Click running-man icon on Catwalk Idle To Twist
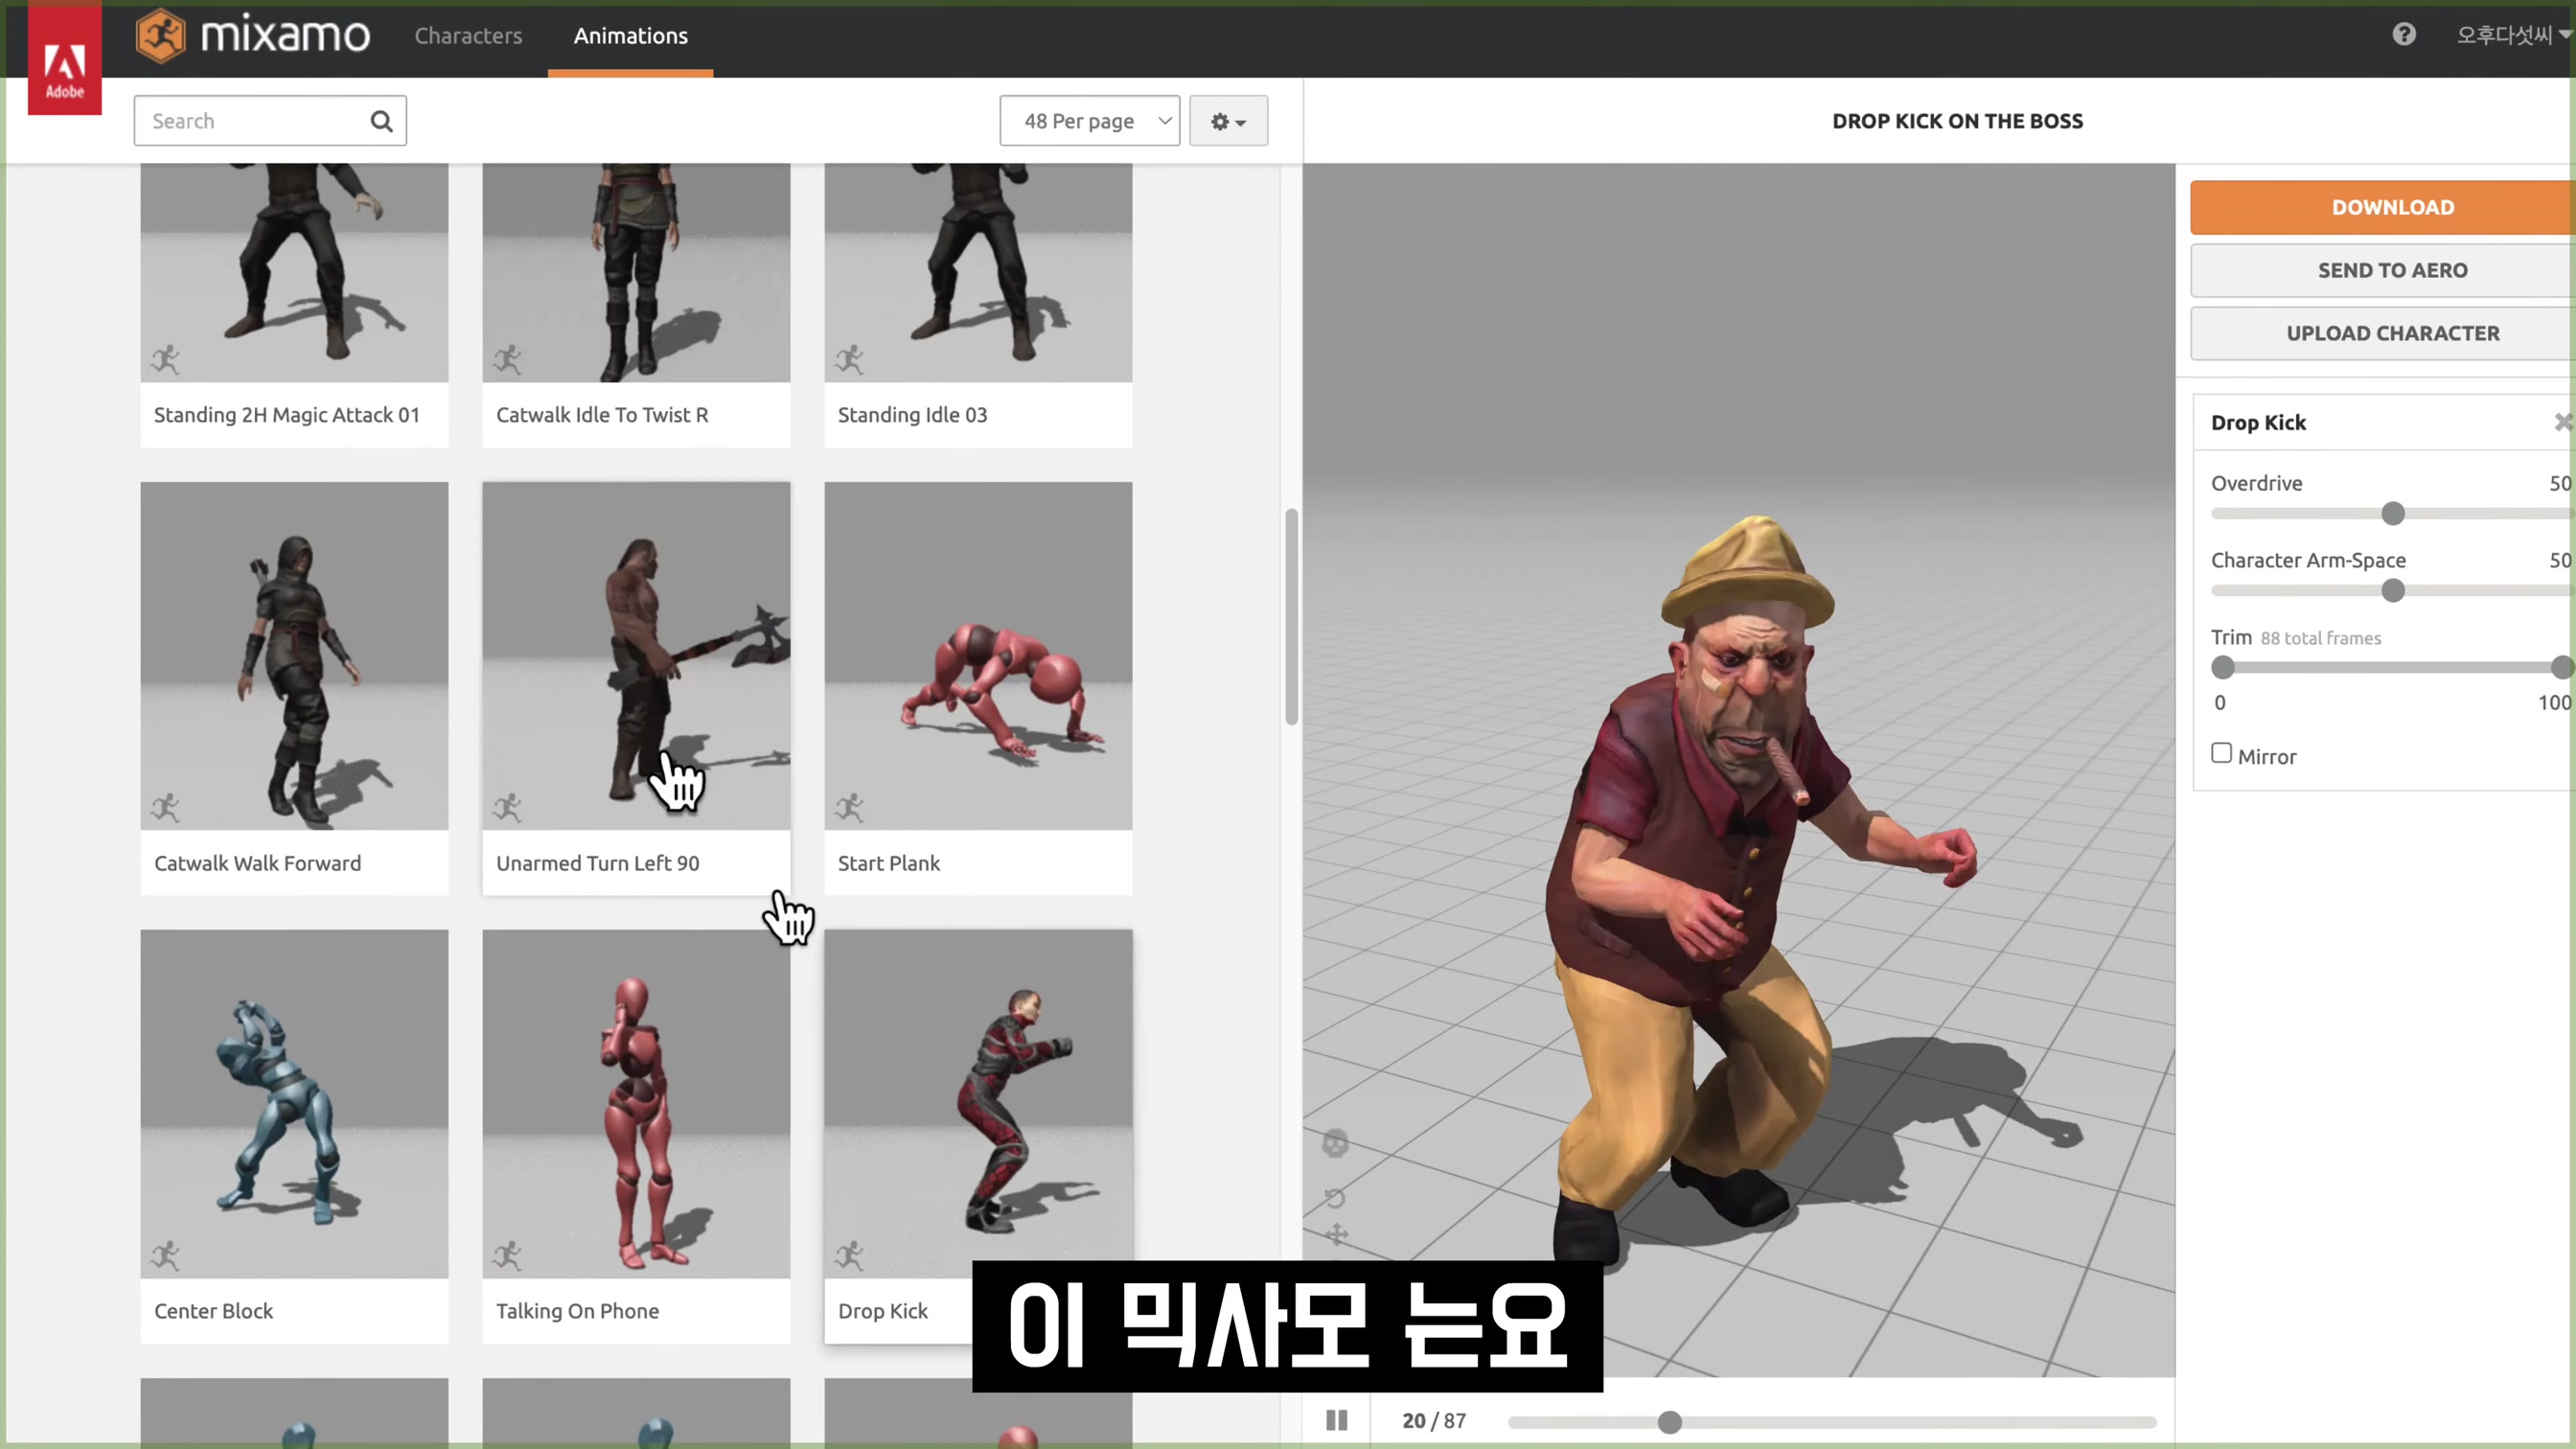 pyautogui.click(x=507, y=359)
